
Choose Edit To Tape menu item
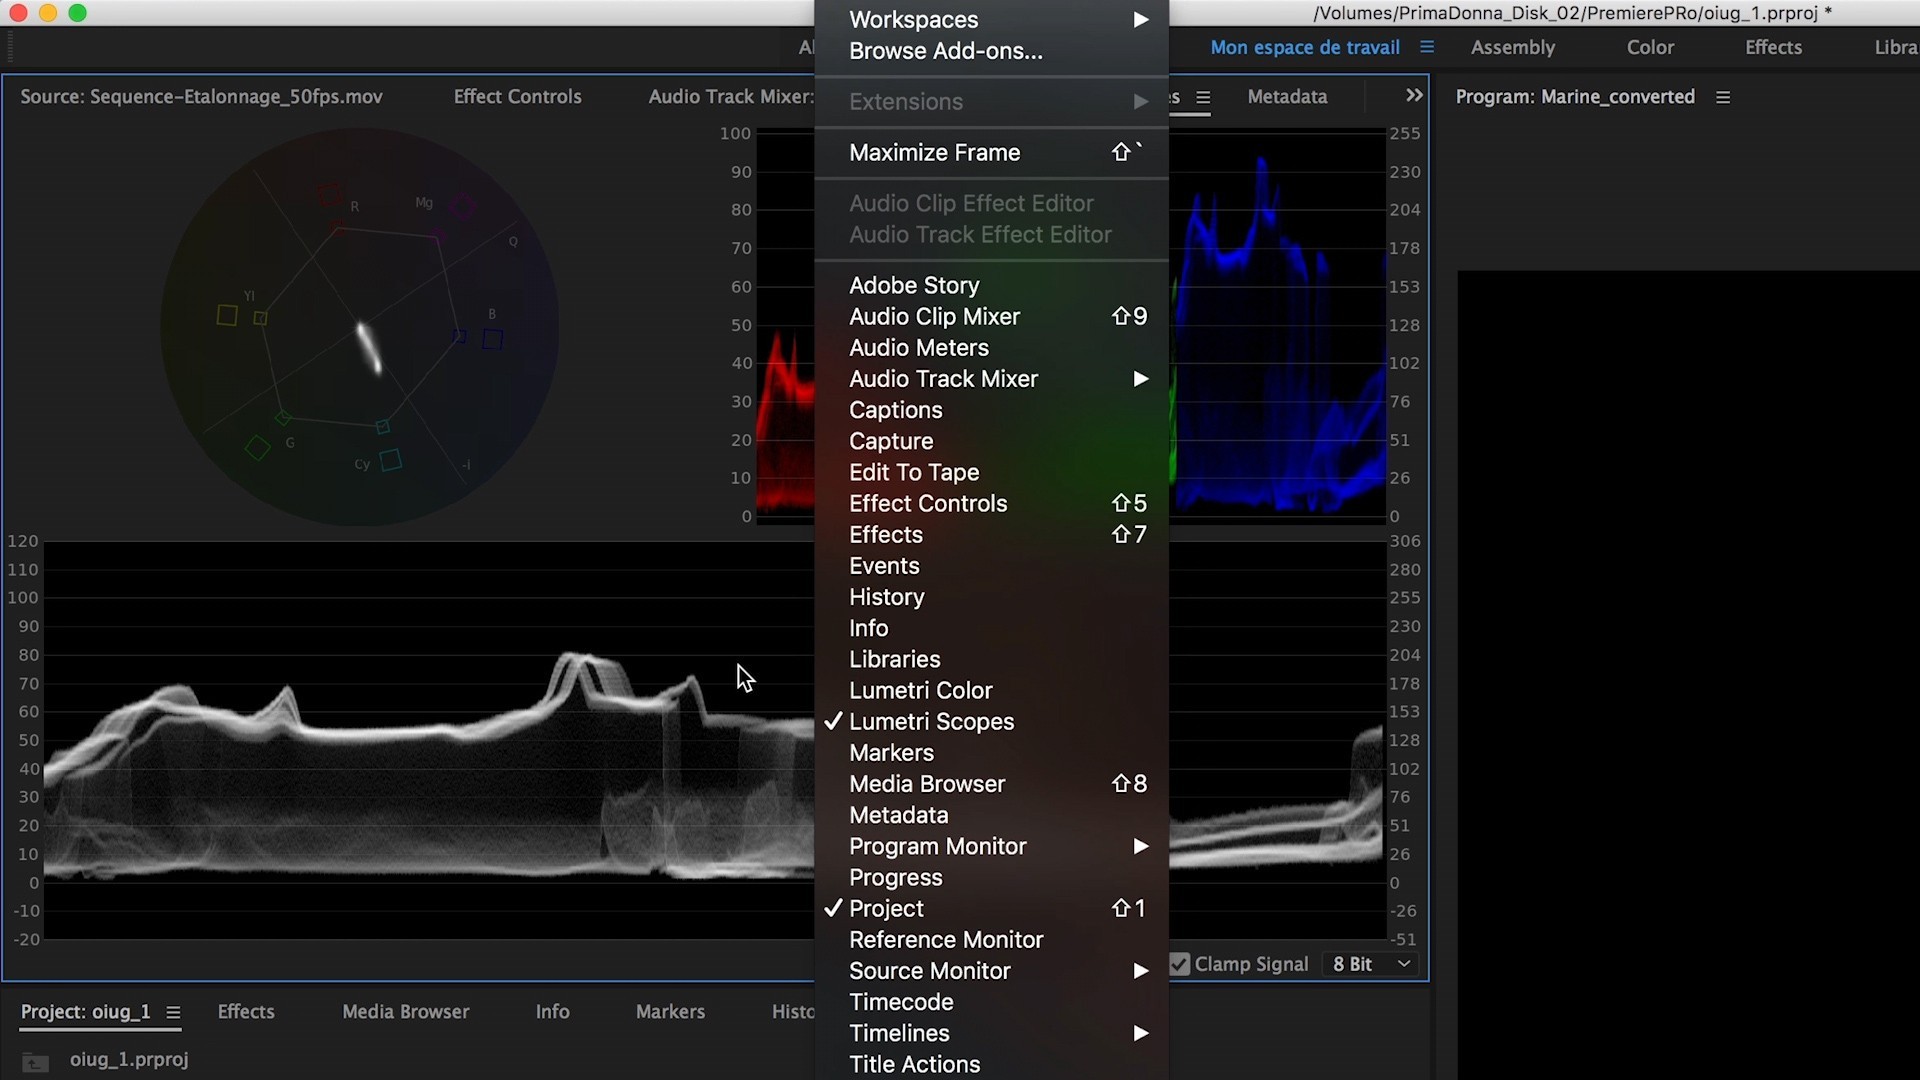point(992,472)
